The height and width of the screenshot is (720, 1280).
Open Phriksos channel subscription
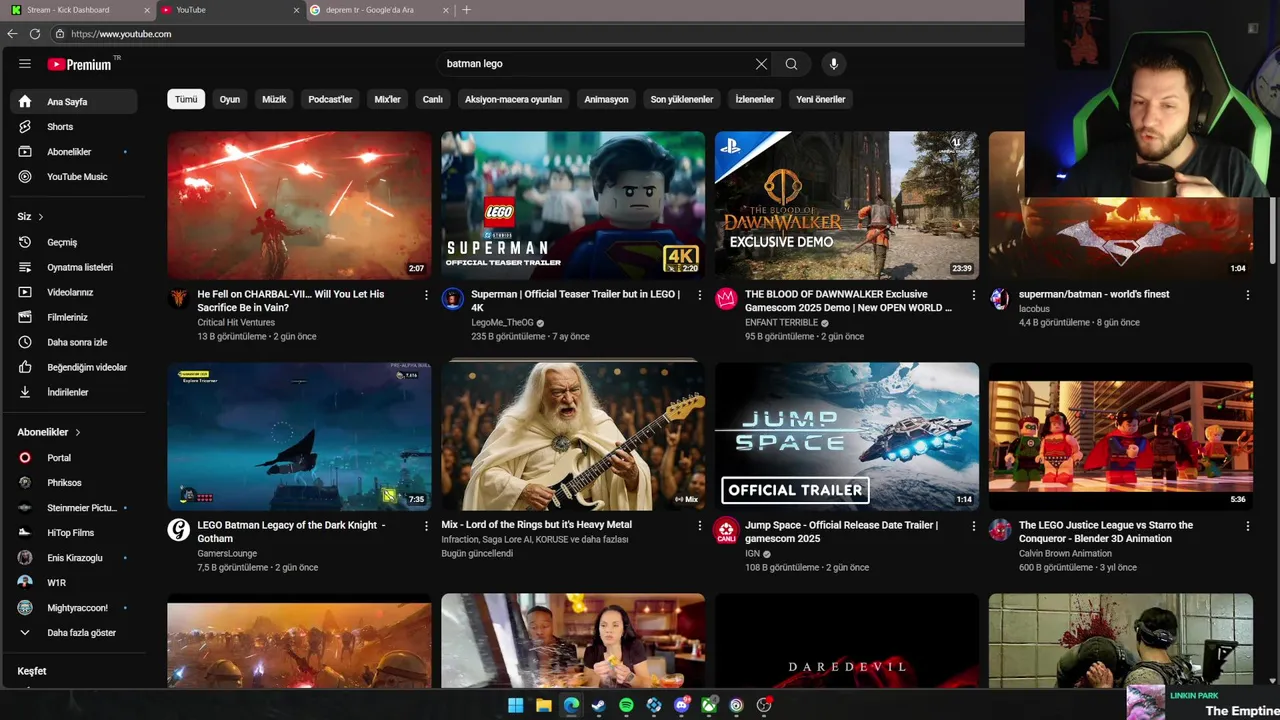[x=74, y=483]
